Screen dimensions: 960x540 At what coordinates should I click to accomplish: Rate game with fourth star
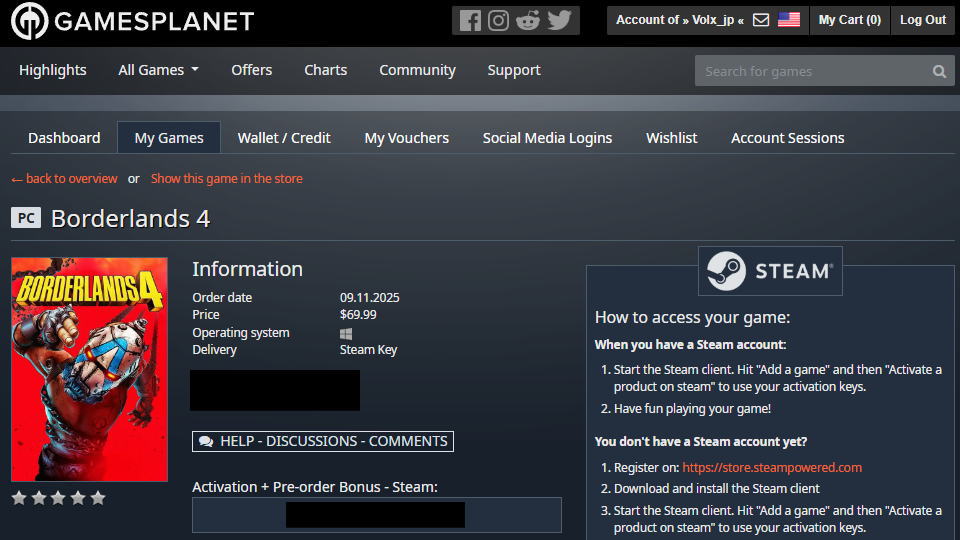click(78, 498)
